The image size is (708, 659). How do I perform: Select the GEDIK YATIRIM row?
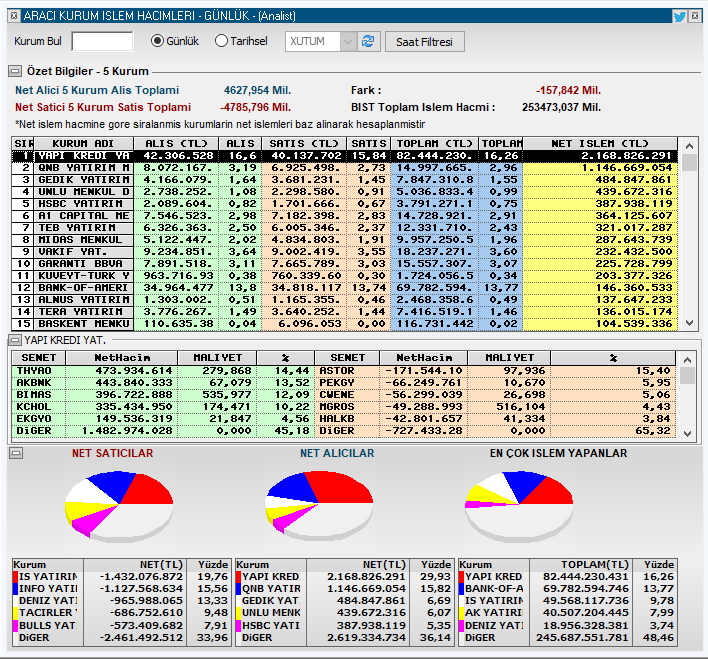coord(345,180)
